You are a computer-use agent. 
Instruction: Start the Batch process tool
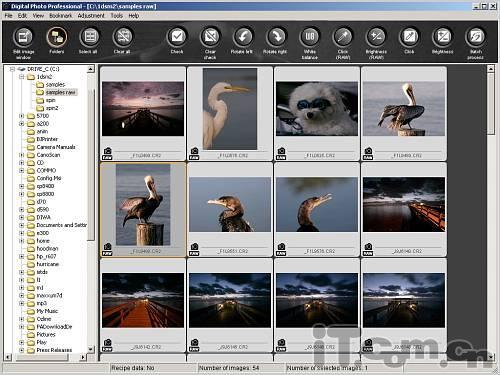476,37
